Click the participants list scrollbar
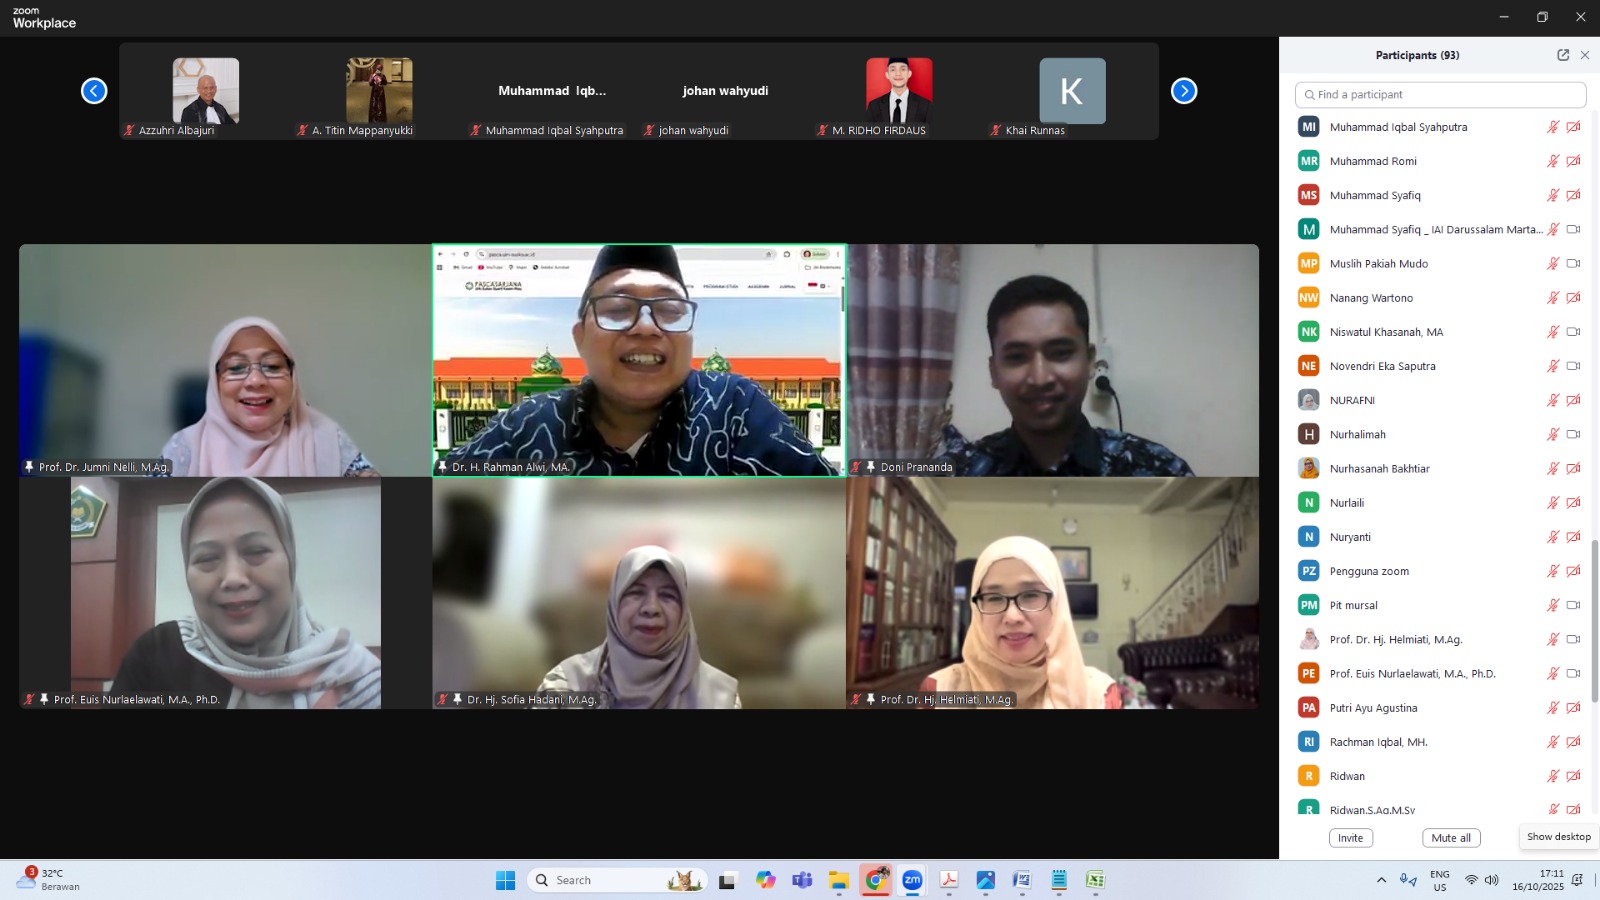The image size is (1600, 900). pos(1595,620)
